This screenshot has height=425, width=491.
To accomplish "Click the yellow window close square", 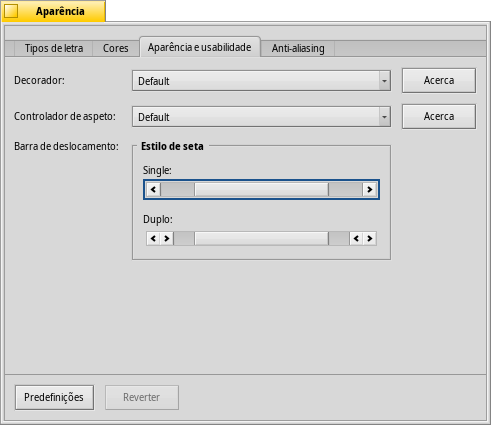I will [11, 11].
